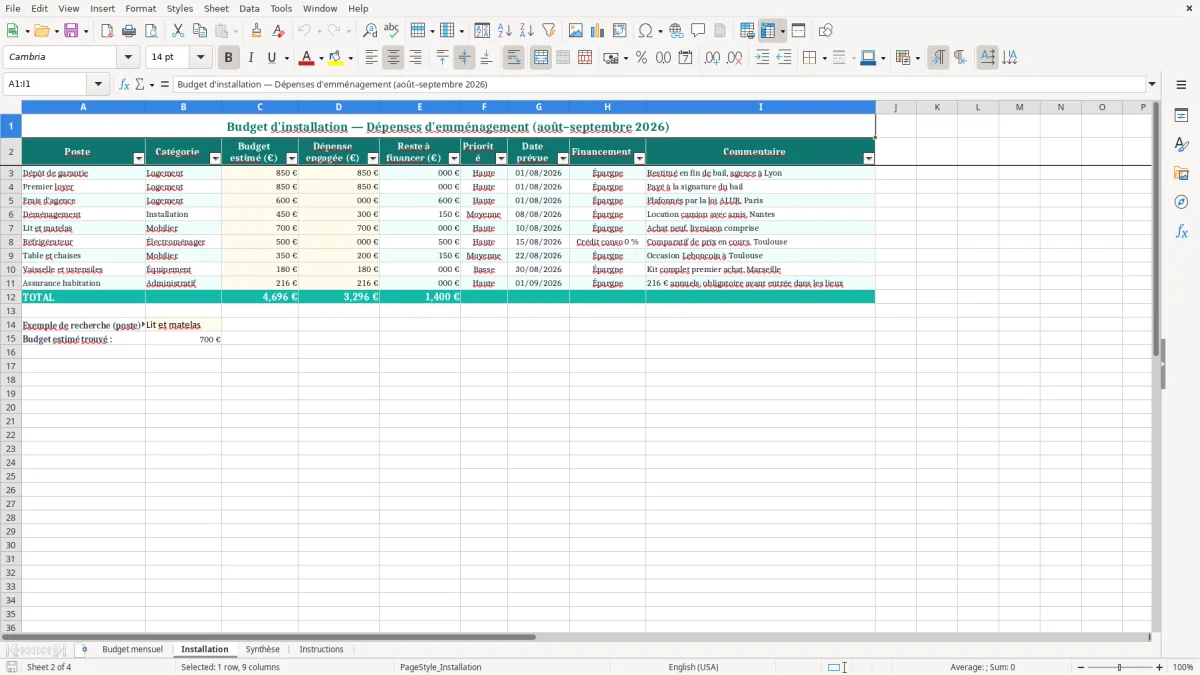
Task: Toggle Right-To-Left text direction
Action: click(x=960, y=58)
